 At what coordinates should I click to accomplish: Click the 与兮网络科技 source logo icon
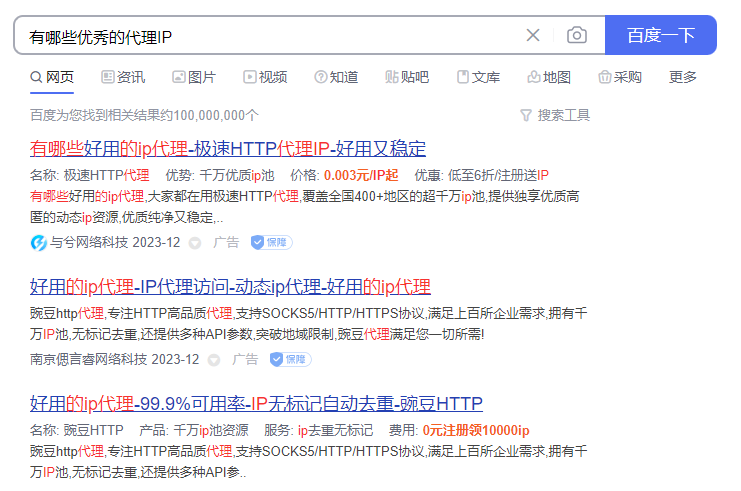(38, 243)
